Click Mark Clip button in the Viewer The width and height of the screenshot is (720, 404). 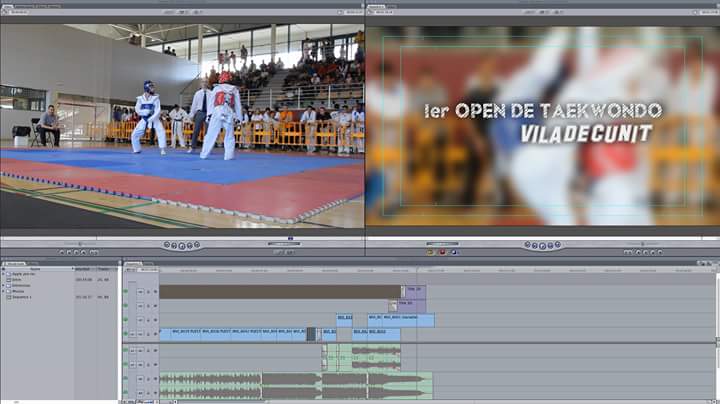(x=69, y=252)
